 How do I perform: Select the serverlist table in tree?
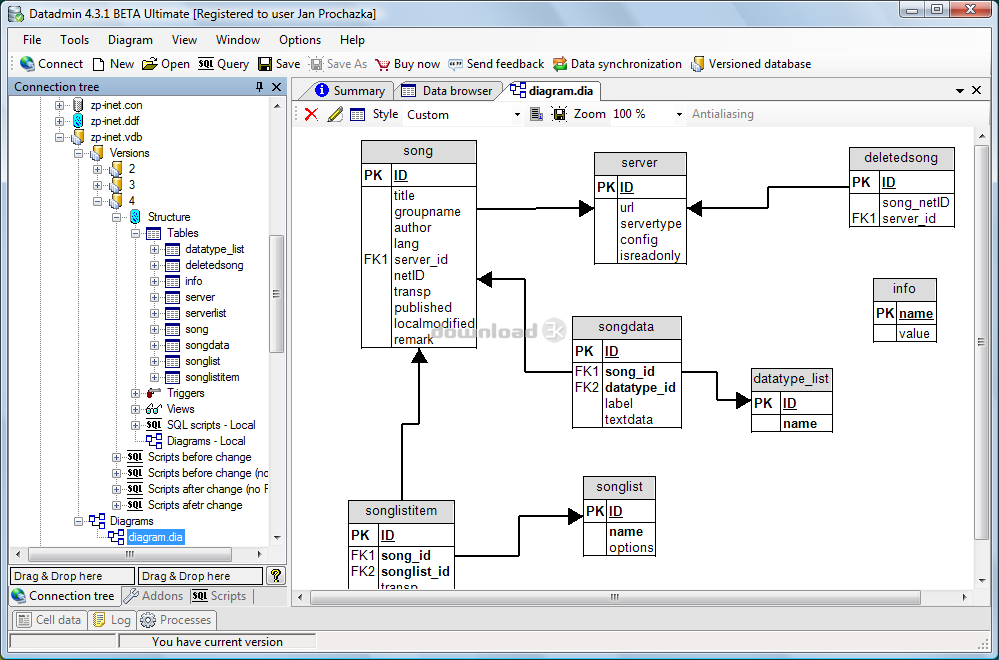point(205,313)
